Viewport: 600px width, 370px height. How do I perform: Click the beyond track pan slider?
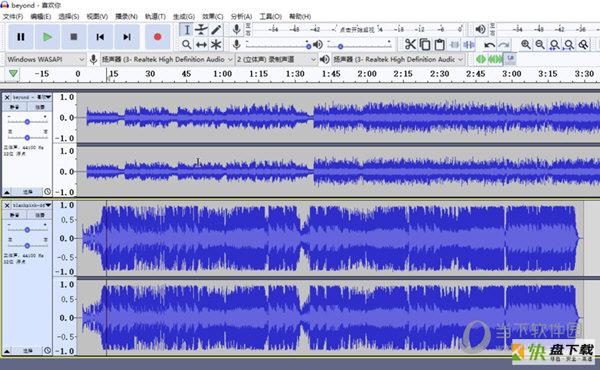[x=28, y=137]
